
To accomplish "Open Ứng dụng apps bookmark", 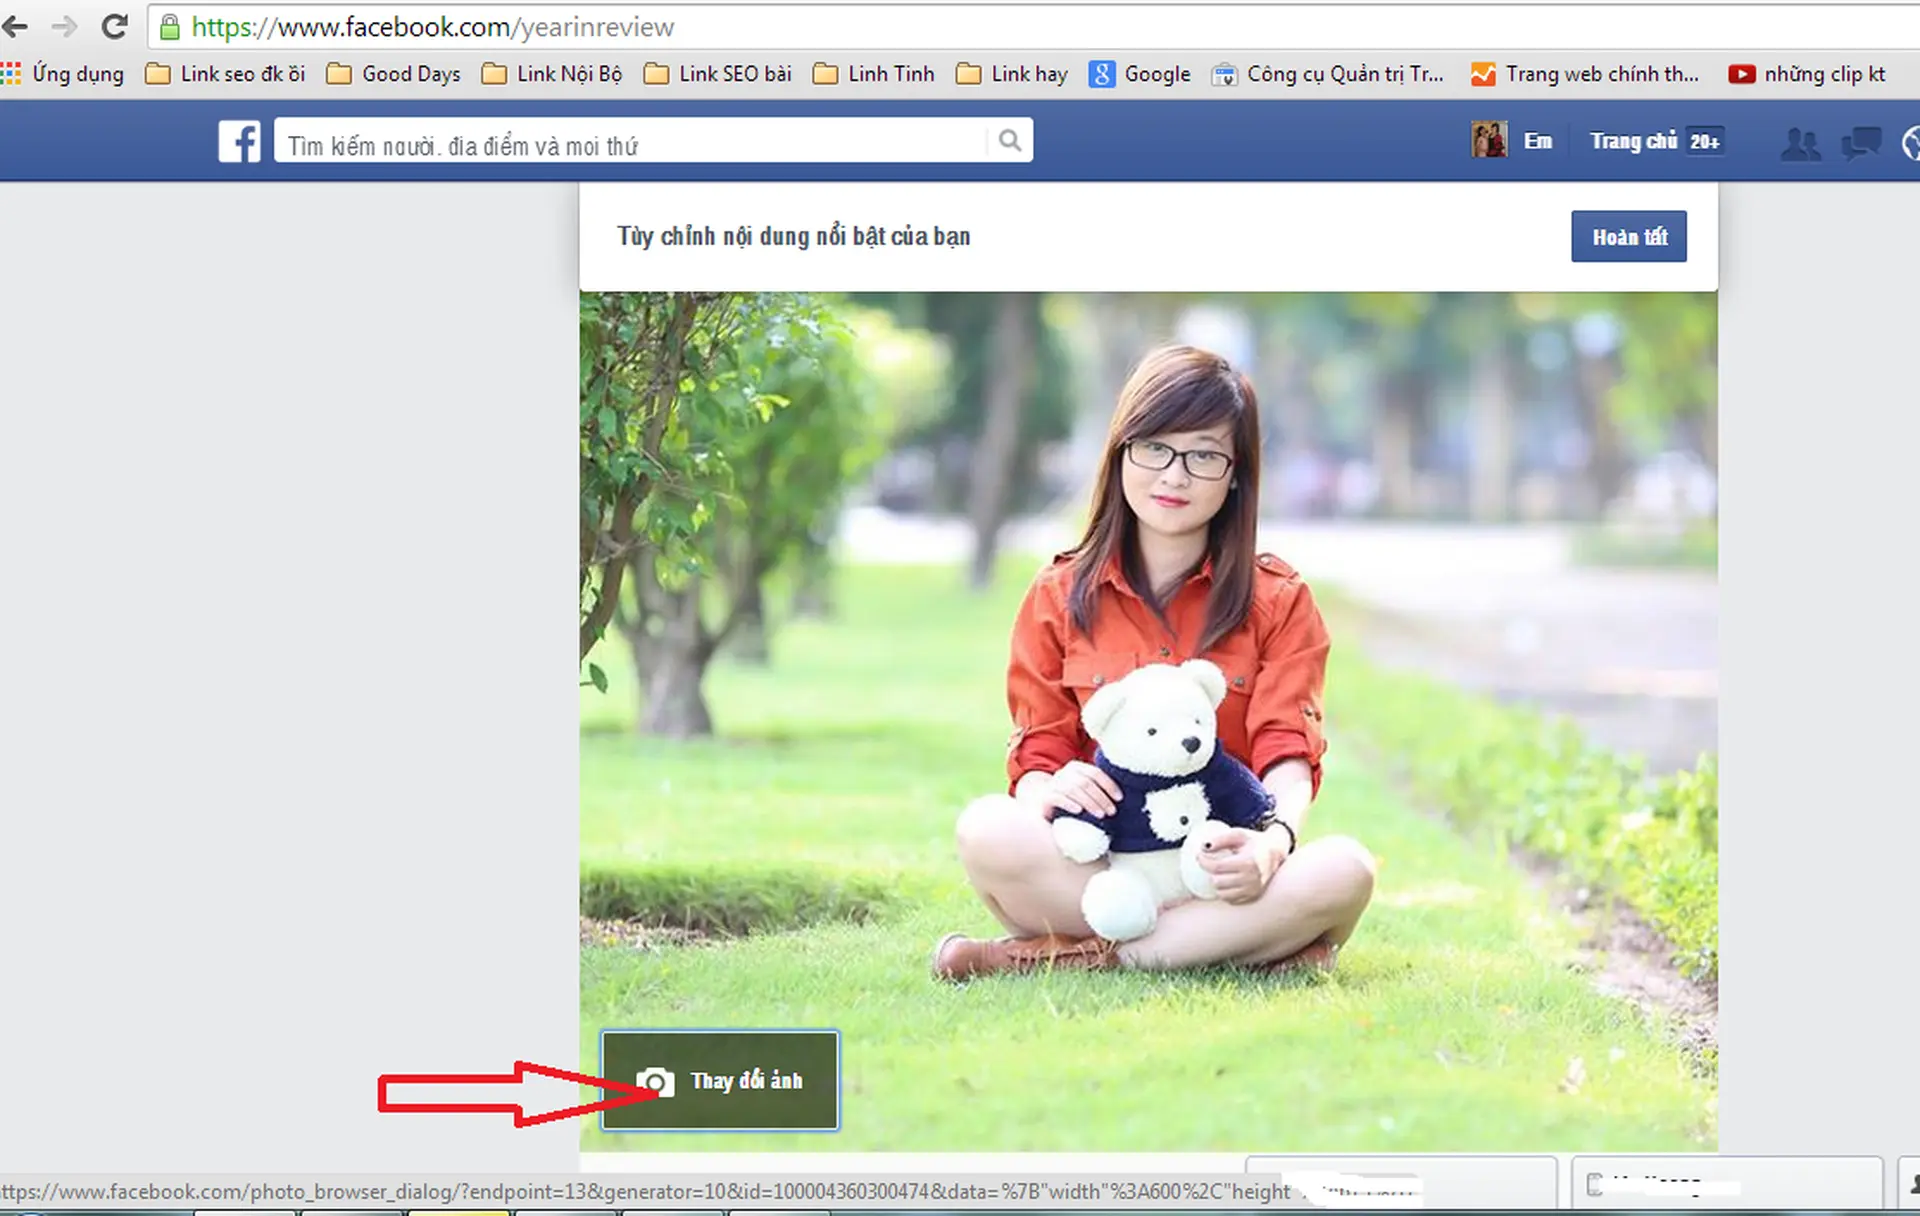I will (x=64, y=74).
